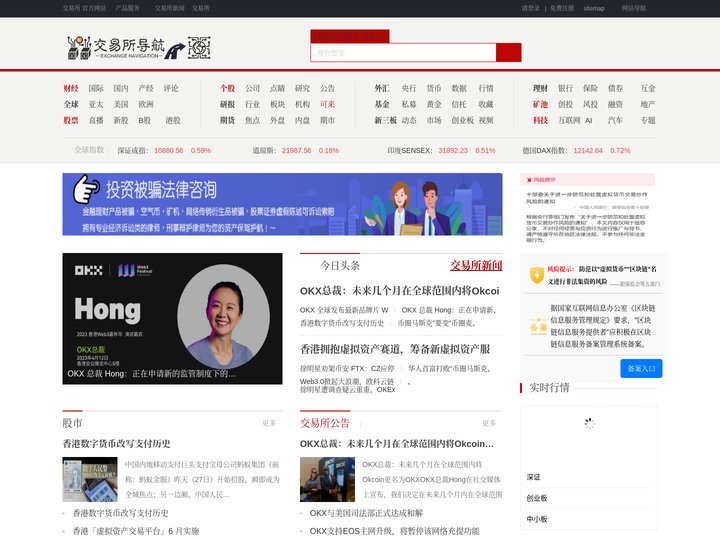Click 更多 next to 交易所公告 heading
Image resolution: width=720 pixels, height=540 pixels.
click(489, 423)
